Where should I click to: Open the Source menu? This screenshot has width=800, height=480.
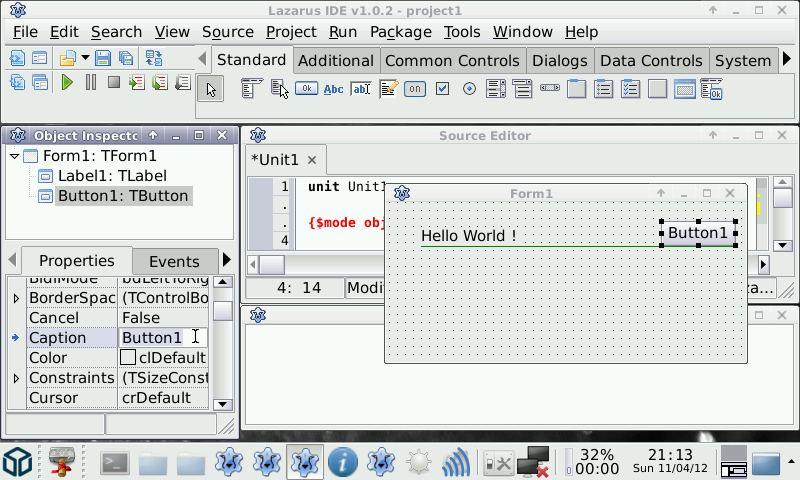point(228,32)
